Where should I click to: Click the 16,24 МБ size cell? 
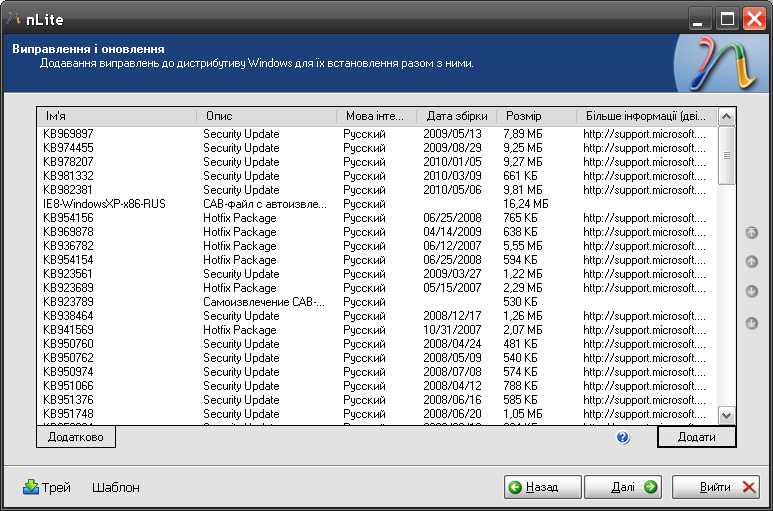pos(526,204)
